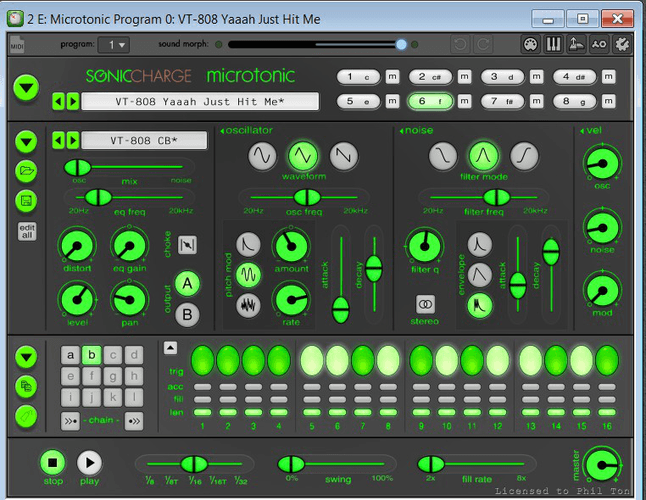
Task: Click the sound morph slider handle
Action: click(401, 44)
